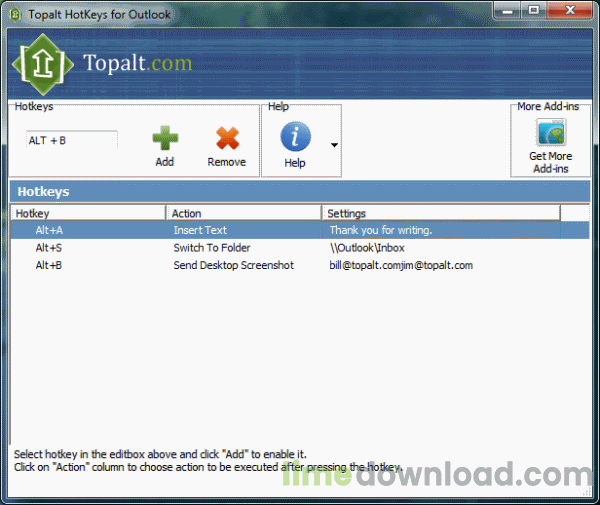Click the Get More Add-ins label

click(x=551, y=162)
